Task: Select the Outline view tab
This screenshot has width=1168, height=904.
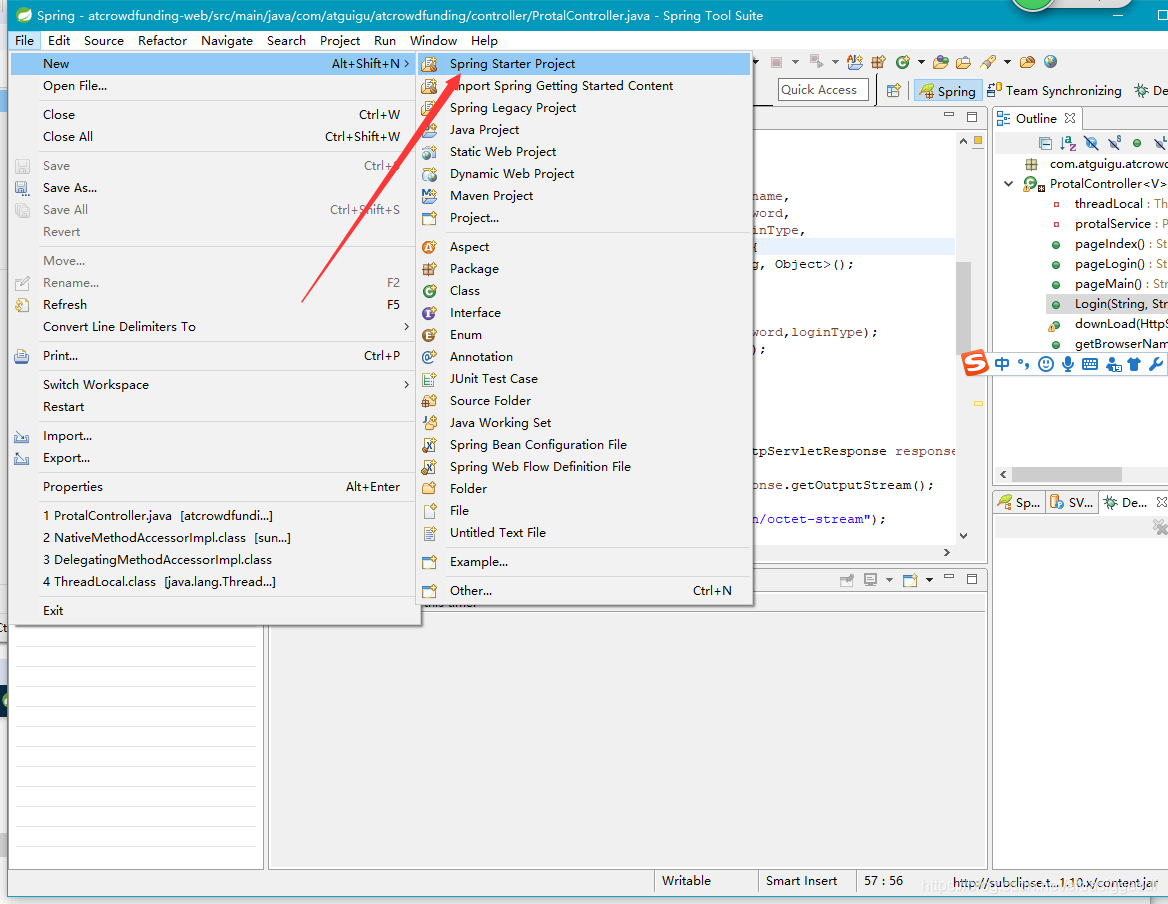Action: tap(1036, 118)
